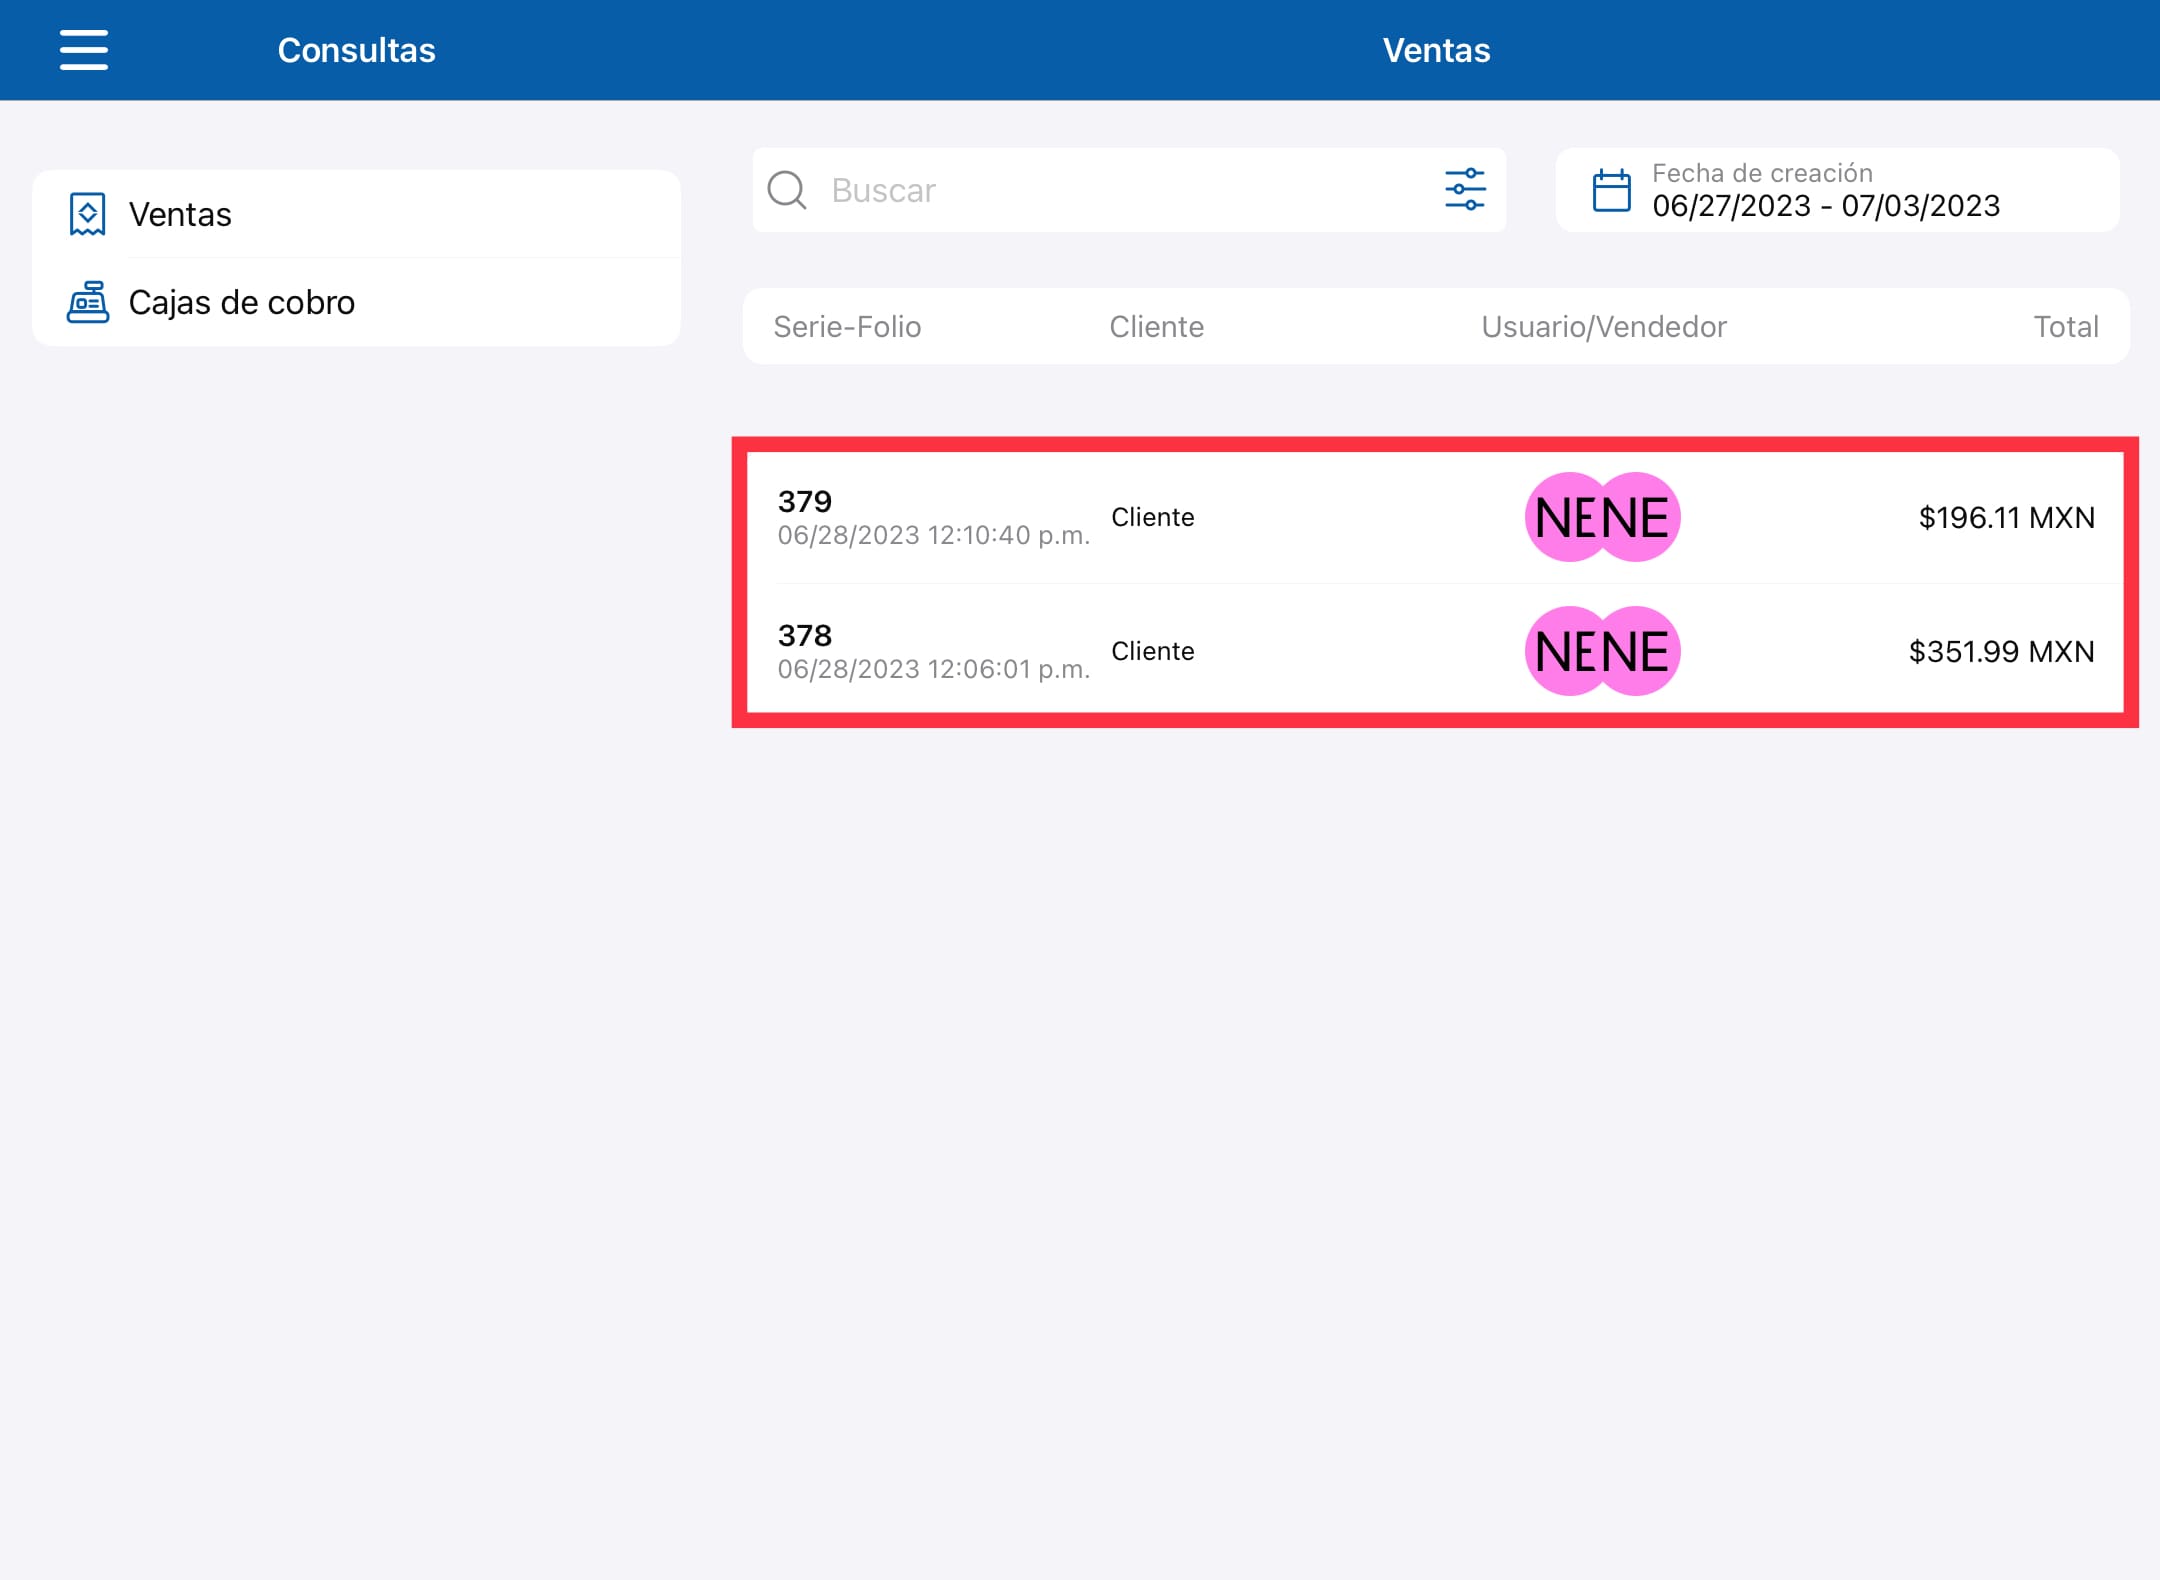Image resolution: width=2160 pixels, height=1580 pixels.
Task: Open the hamburger menu
Action: (x=84, y=50)
